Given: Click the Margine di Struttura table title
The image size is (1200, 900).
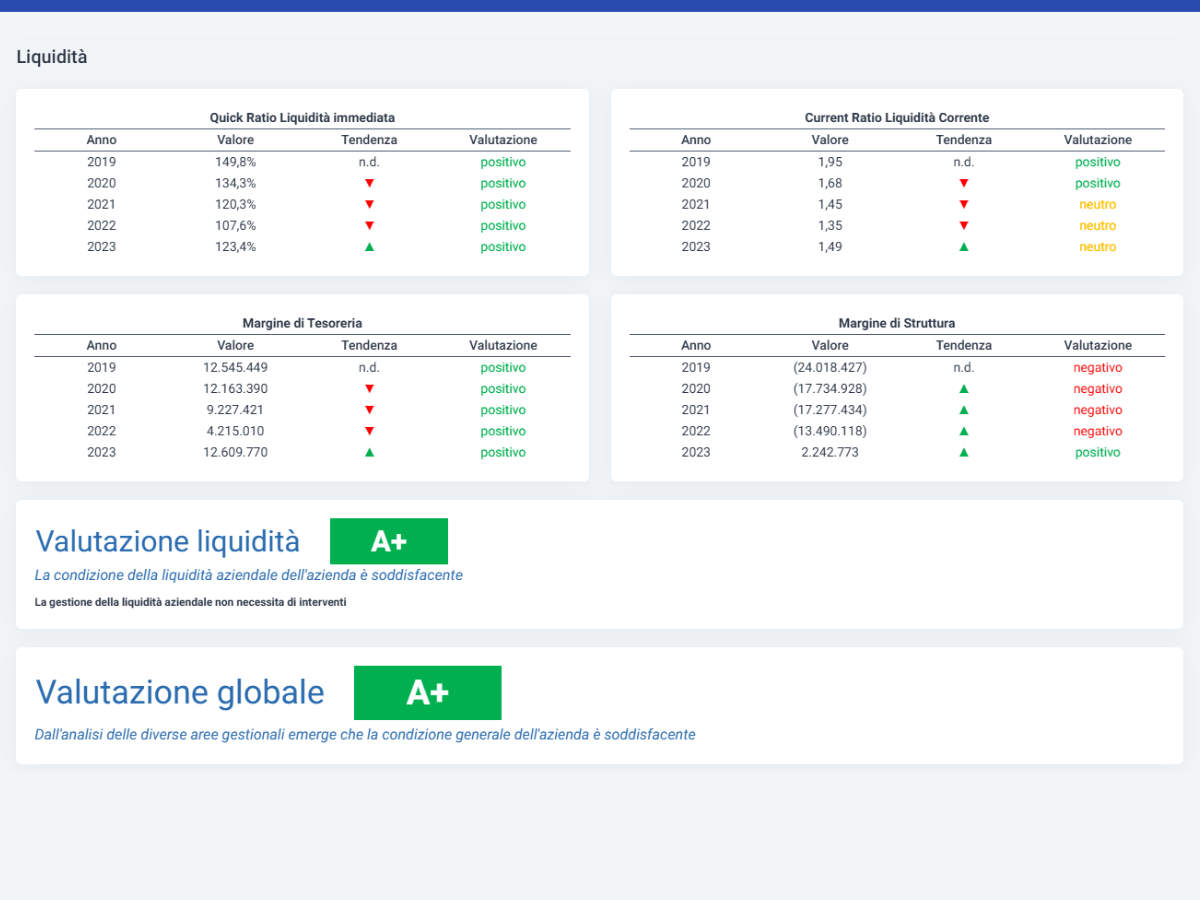Looking at the screenshot, I should 897,324.
